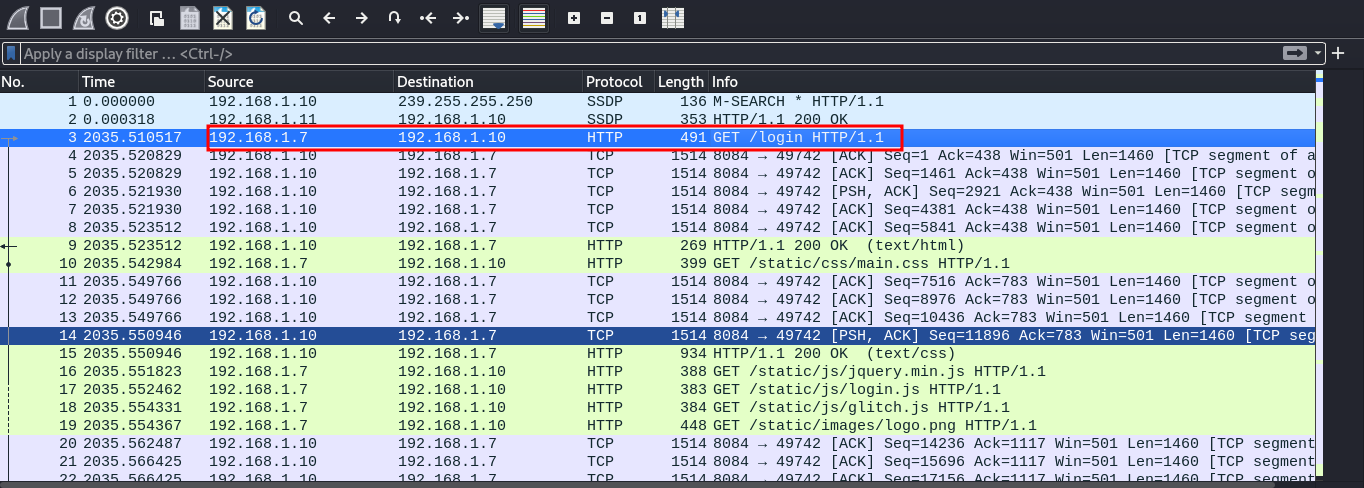1364x488 pixels.
Task: Sort by the Length column header
Action: [681, 82]
